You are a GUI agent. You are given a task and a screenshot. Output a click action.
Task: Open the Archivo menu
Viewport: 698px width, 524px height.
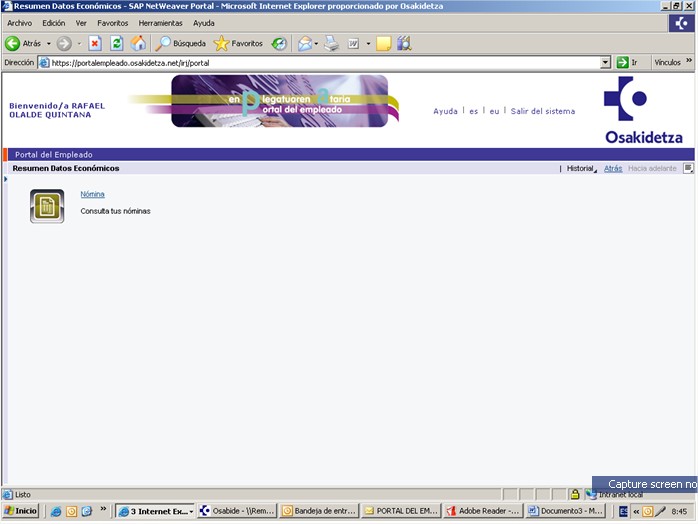coord(20,22)
